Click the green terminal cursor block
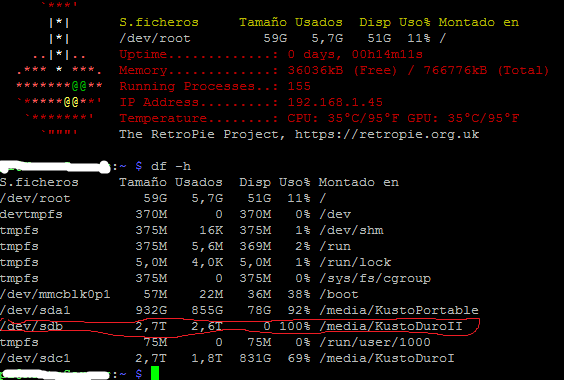Screen dimensions: 564x380 point(155,373)
